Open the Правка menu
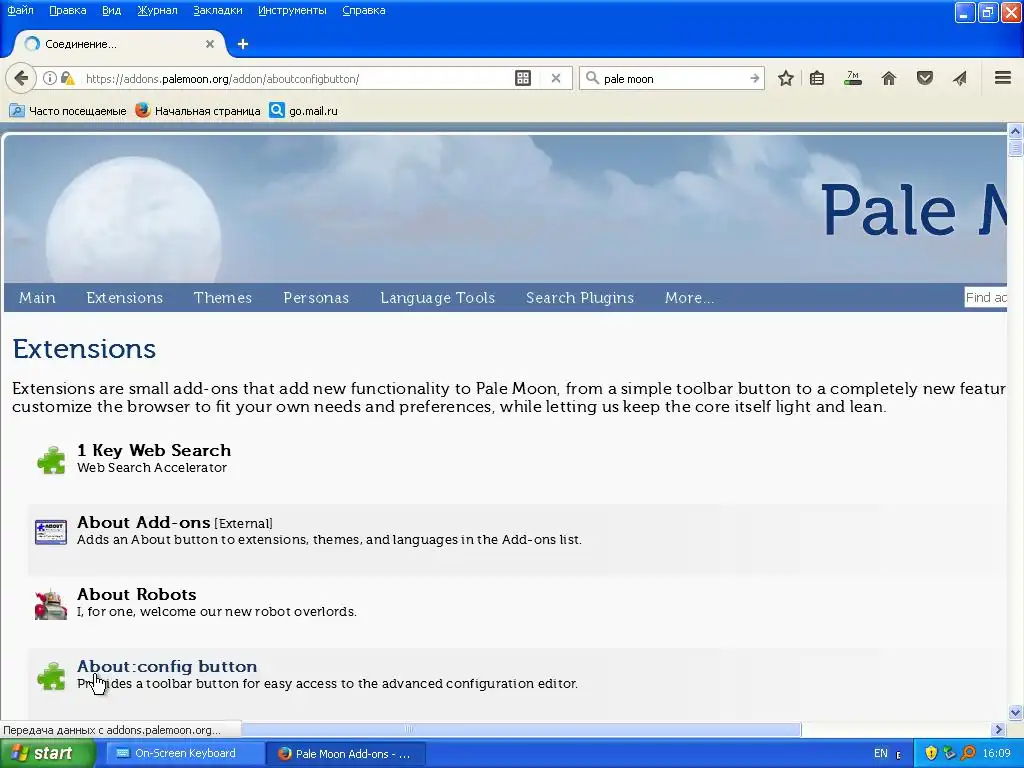 pos(68,10)
